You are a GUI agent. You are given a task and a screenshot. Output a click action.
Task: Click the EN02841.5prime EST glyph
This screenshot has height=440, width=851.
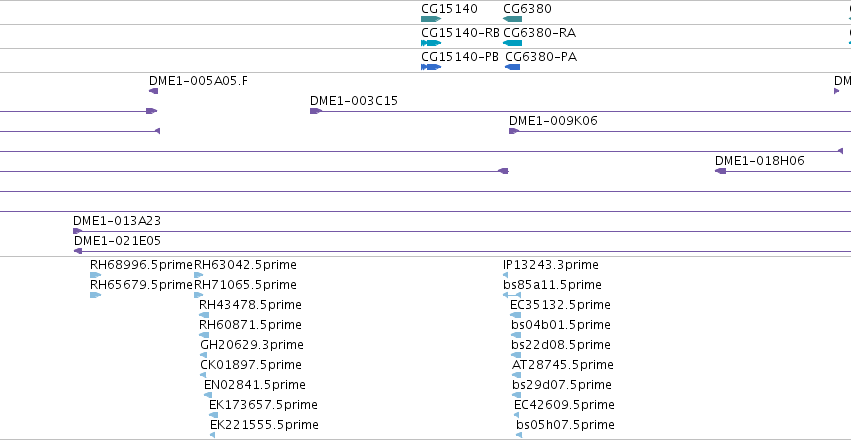point(208,395)
